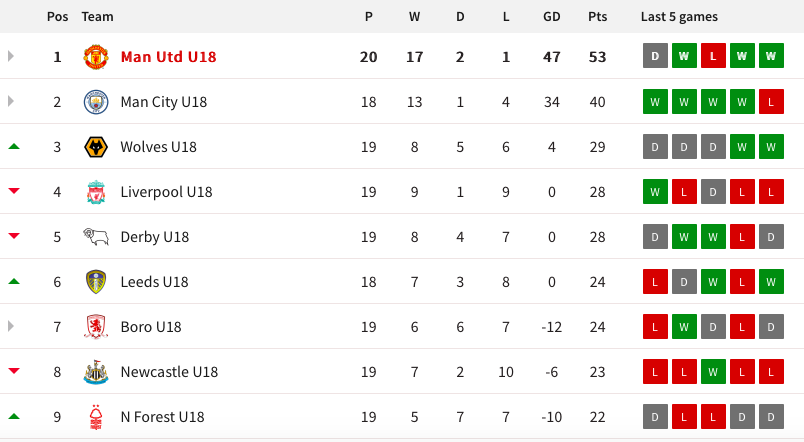Click the GD column header
Viewport: 804px width, 442px height.
point(551,17)
